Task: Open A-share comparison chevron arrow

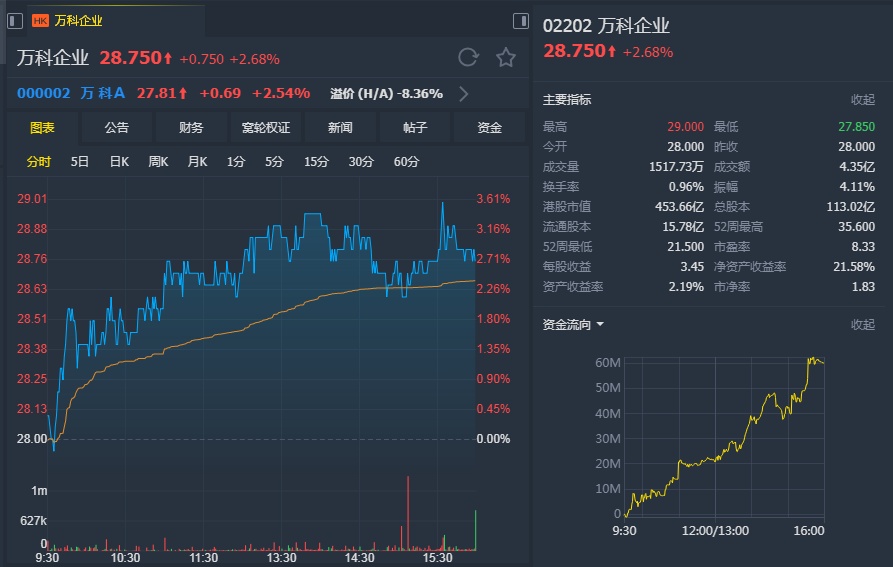Action: pyautogui.click(x=464, y=94)
